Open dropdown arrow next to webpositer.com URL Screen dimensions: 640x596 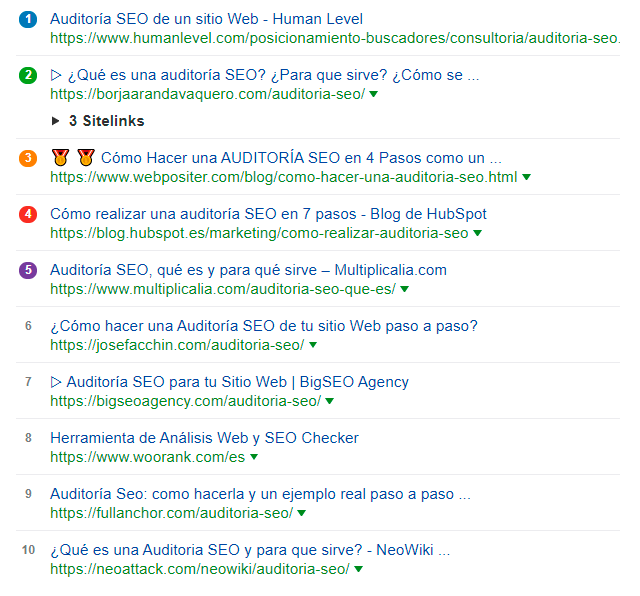pos(527,177)
